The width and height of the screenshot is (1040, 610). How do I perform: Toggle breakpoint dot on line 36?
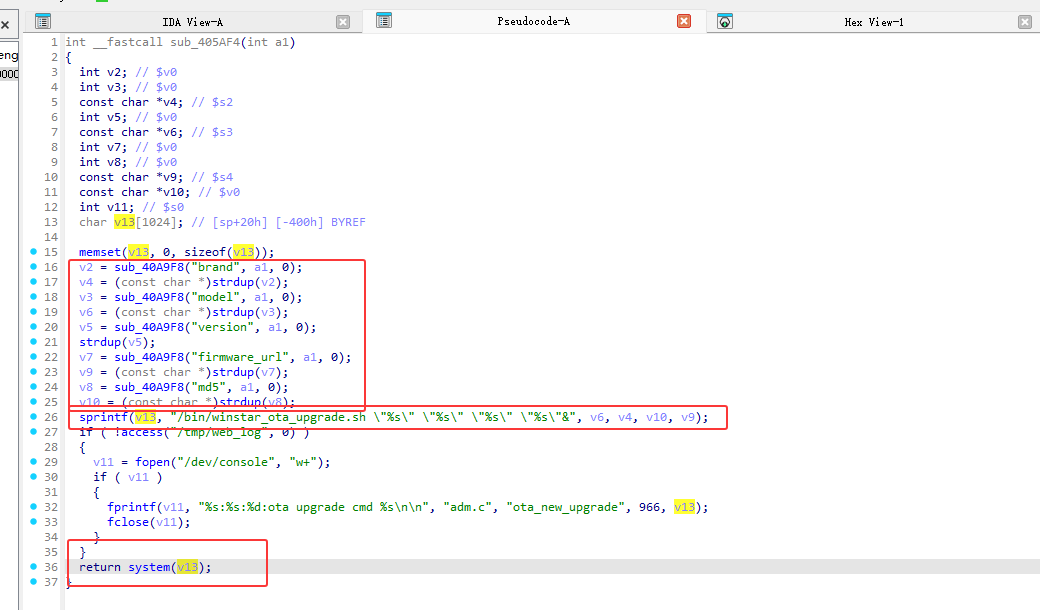35,567
